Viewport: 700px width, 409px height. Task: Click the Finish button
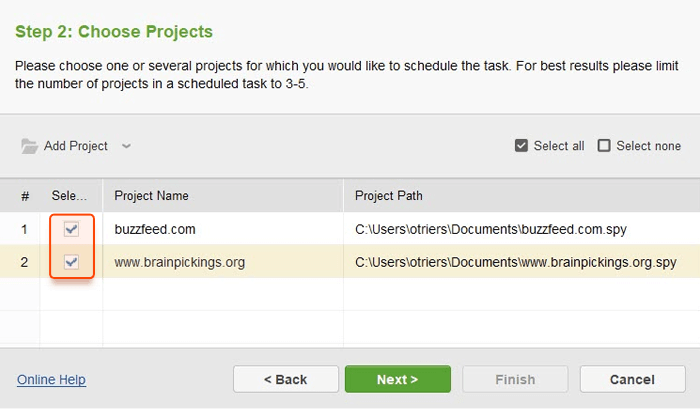pos(515,380)
